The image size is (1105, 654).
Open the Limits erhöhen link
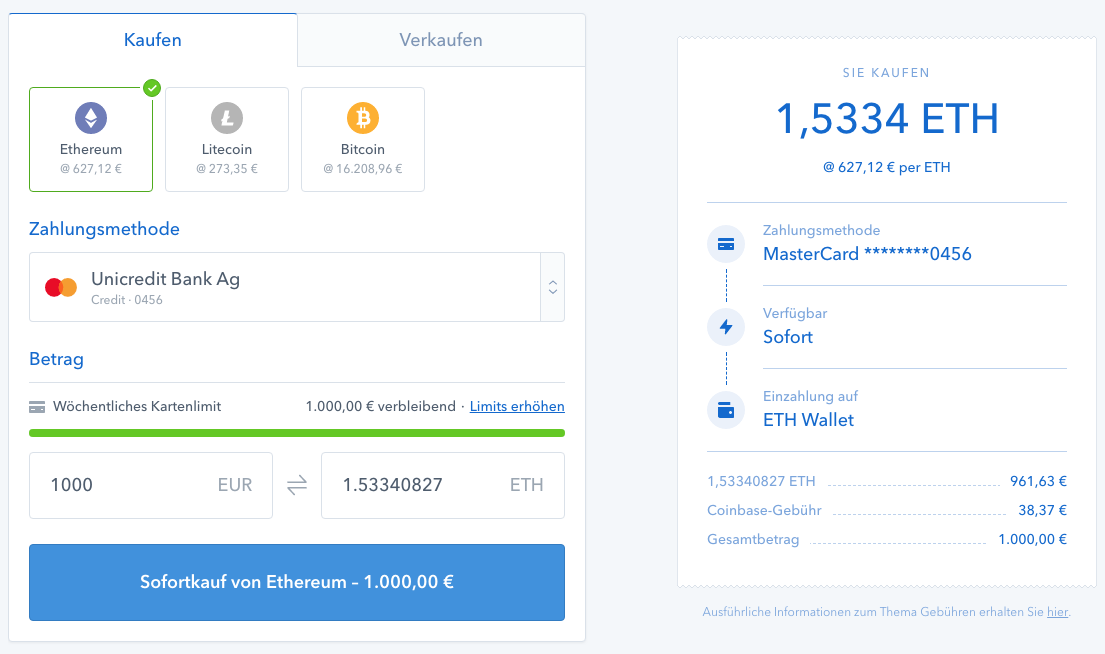click(x=517, y=406)
